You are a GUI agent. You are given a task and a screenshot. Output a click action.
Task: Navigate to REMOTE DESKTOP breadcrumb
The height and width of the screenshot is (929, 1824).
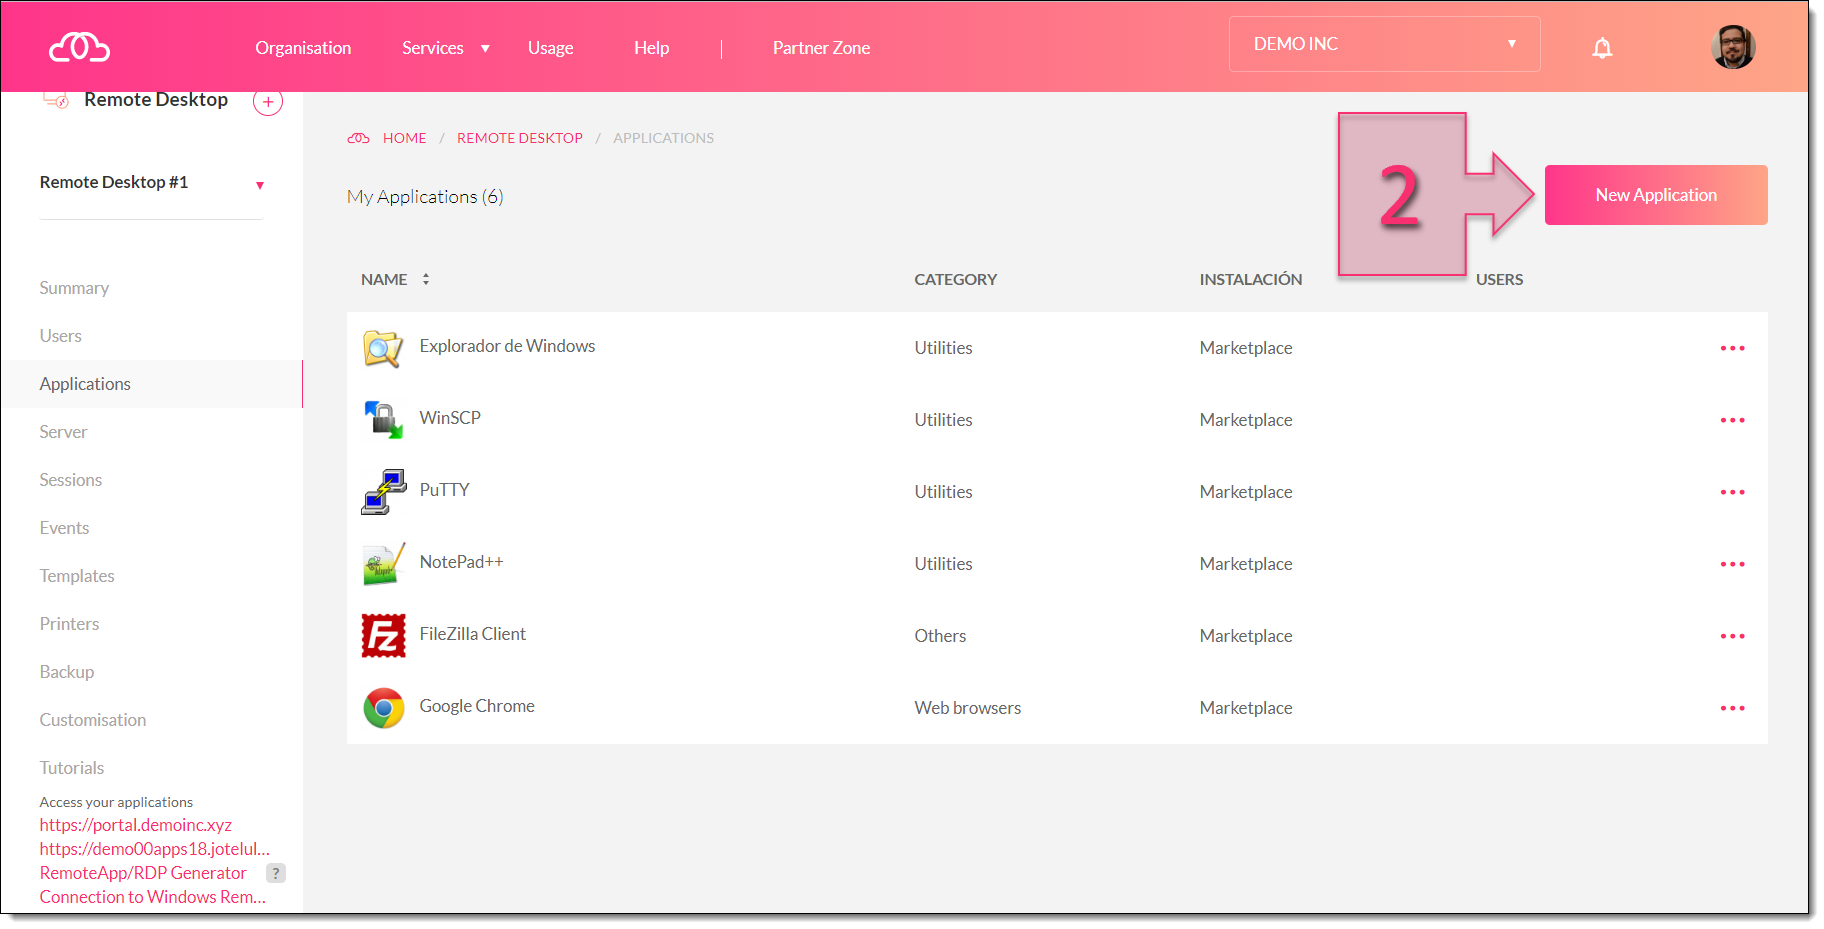click(x=519, y=138)
